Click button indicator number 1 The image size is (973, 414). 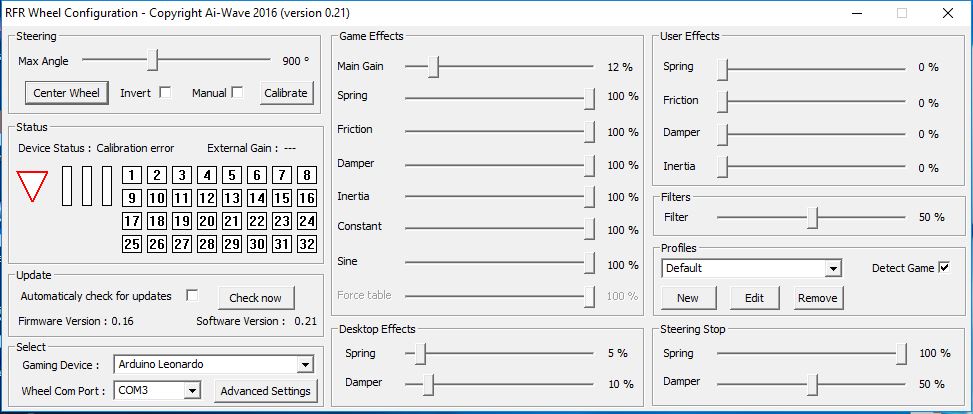pos(132,176)
